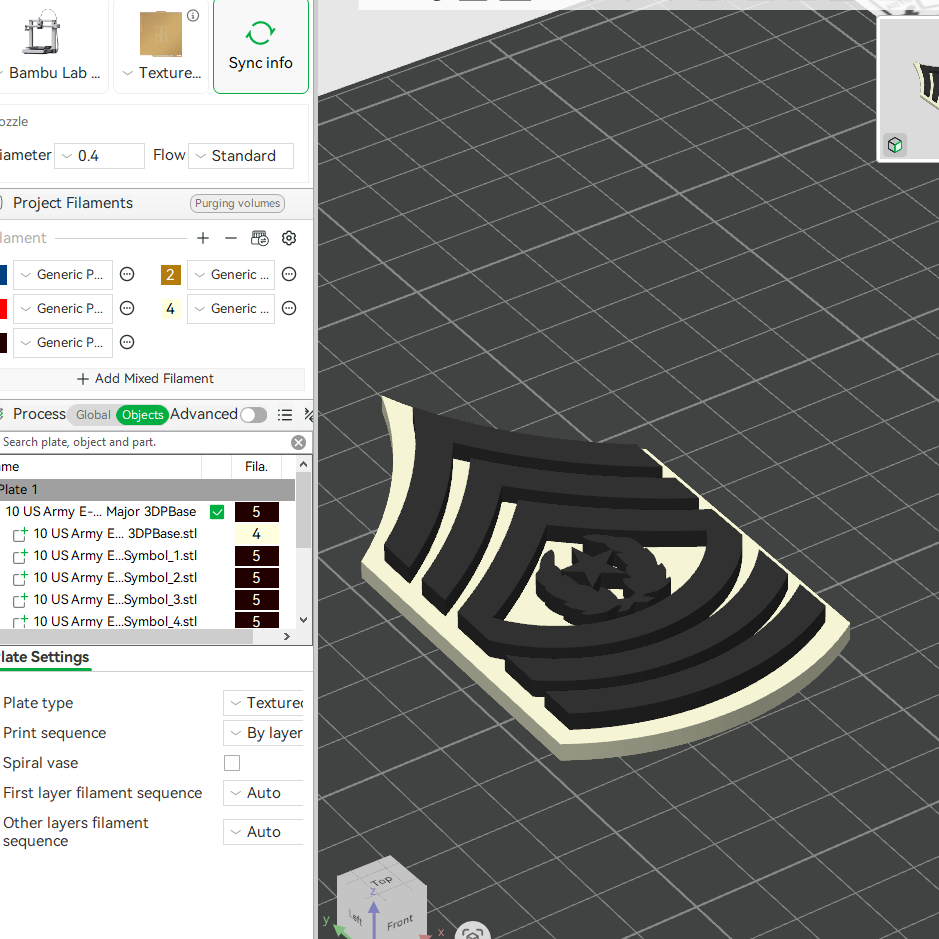
Task: Click search plate, object and part field
Action: pos(144,442)
